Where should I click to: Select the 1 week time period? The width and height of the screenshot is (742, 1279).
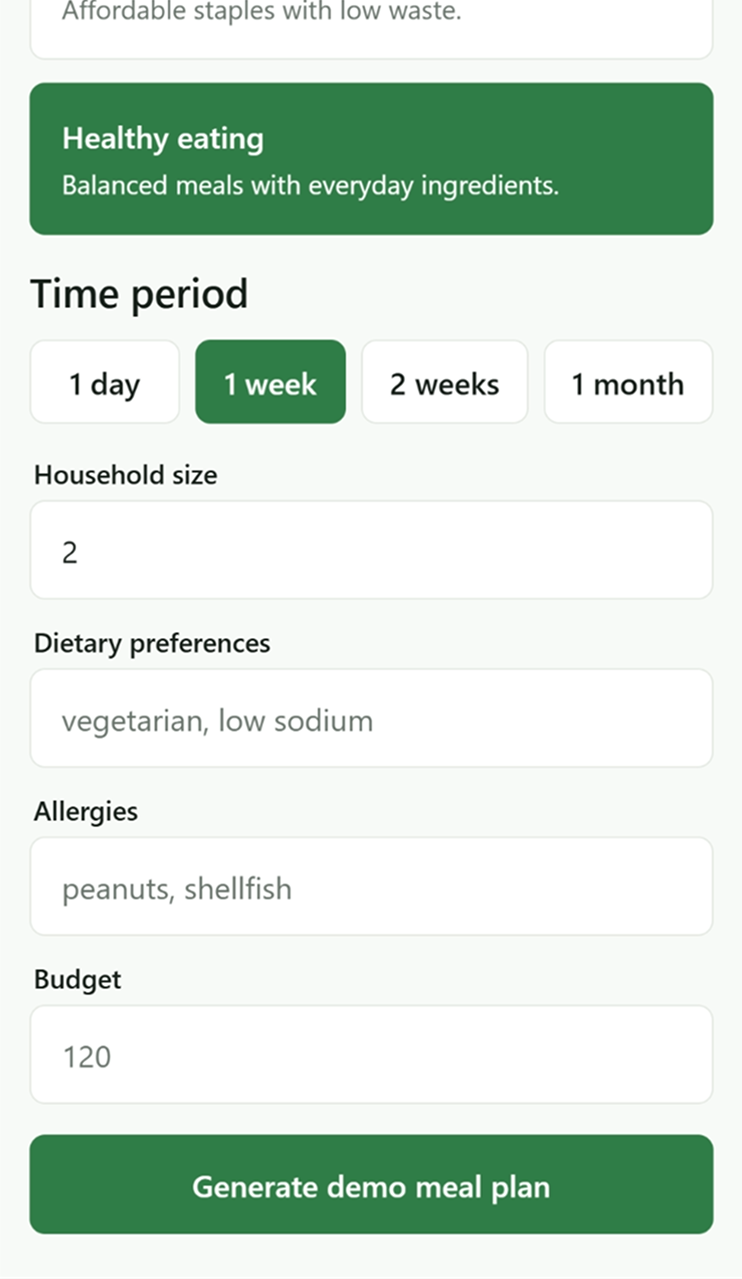(x=270, y=382)
